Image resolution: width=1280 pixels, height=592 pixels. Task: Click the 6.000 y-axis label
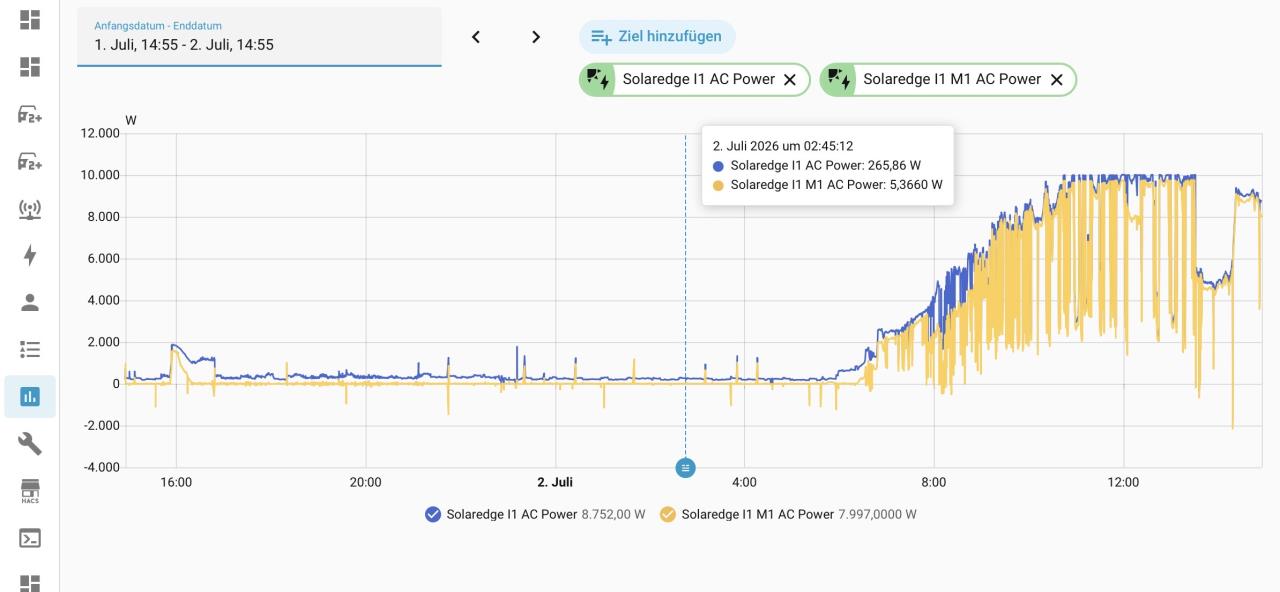pos(103,258)
